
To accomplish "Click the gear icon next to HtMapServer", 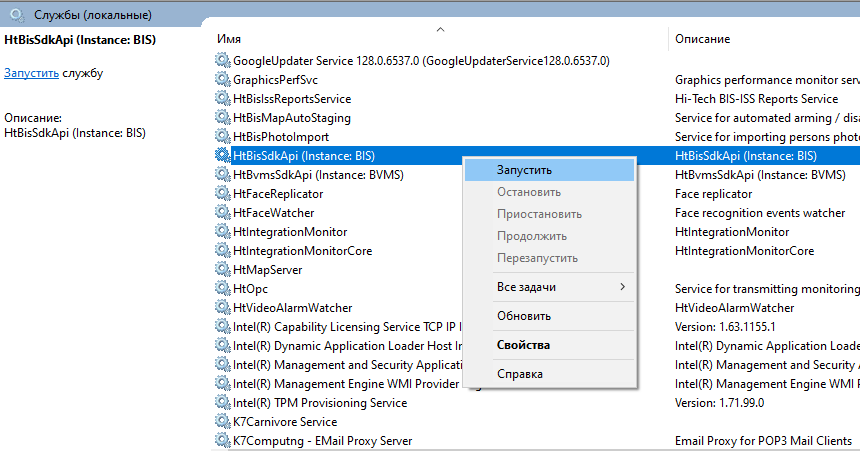I will (222, 270).
